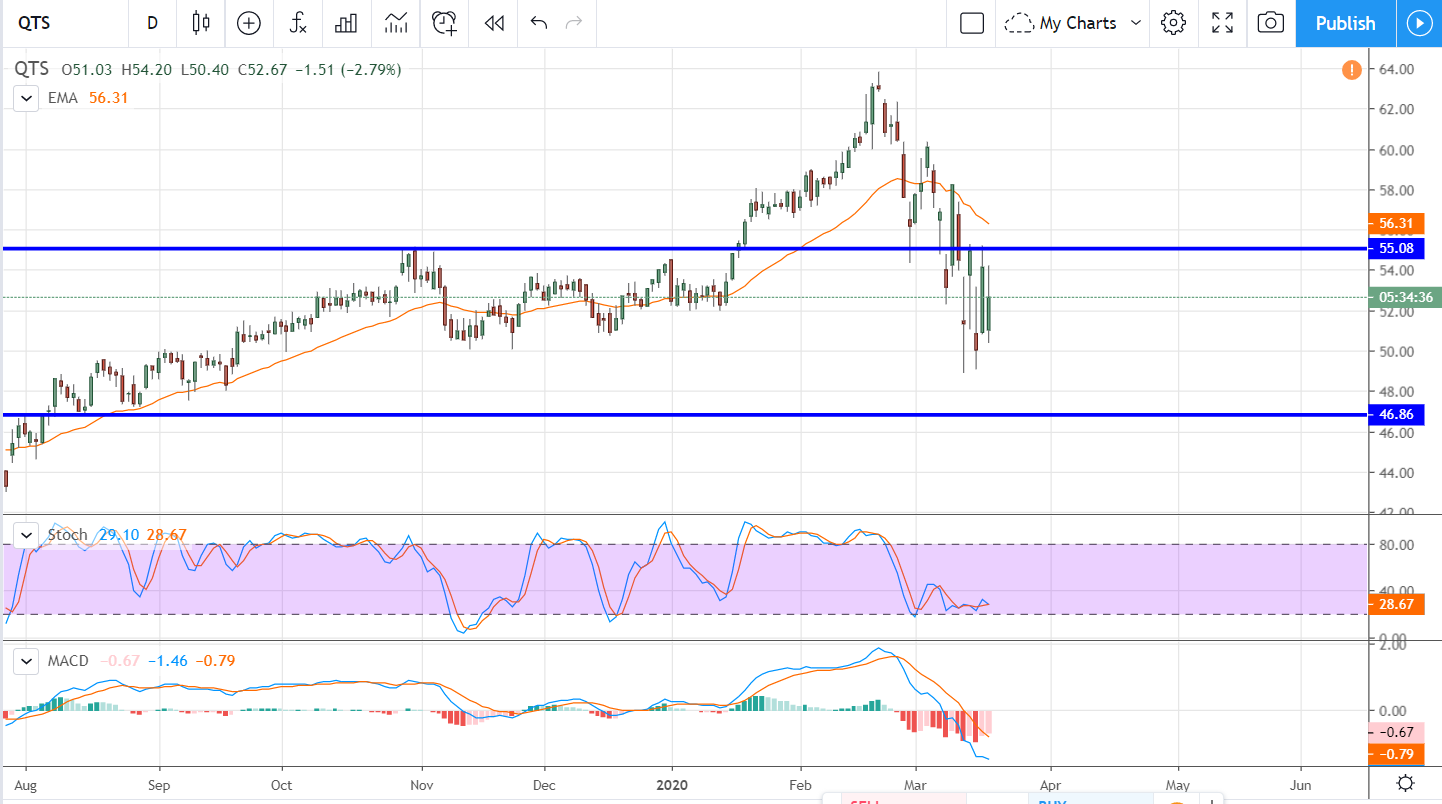
Task: Create an alert with the alarm clock icon
Action: pos(444,23)
